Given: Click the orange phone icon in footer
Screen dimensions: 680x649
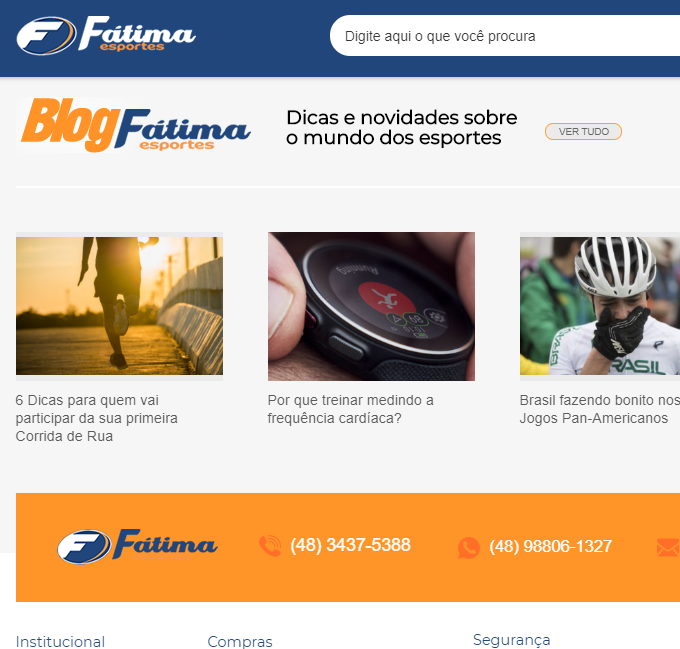Looking at the screenshot, I should (x=270, y=546).
